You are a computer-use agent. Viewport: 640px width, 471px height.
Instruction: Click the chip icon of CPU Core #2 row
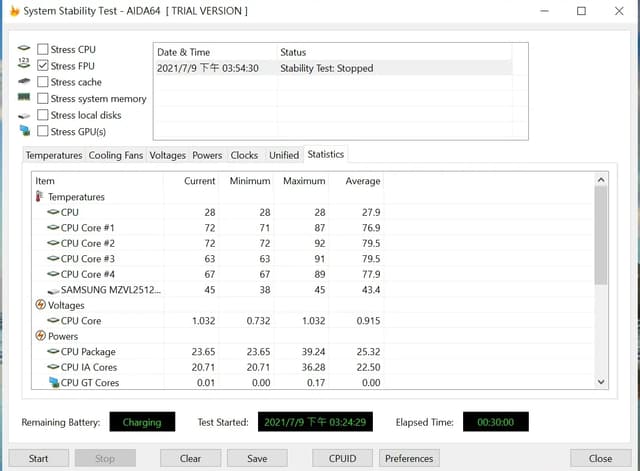tap(53, 243)
